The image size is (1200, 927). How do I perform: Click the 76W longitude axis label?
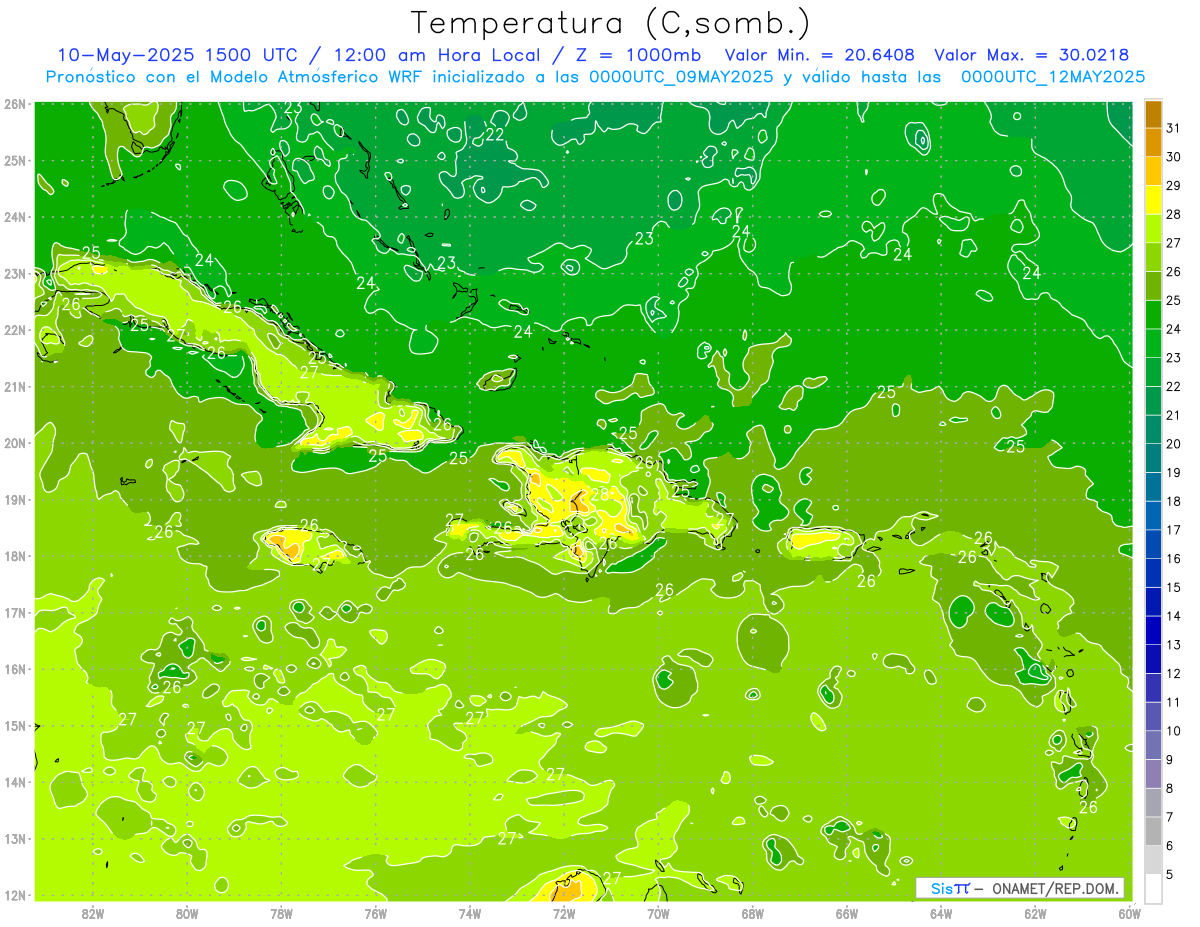[375, 913]
